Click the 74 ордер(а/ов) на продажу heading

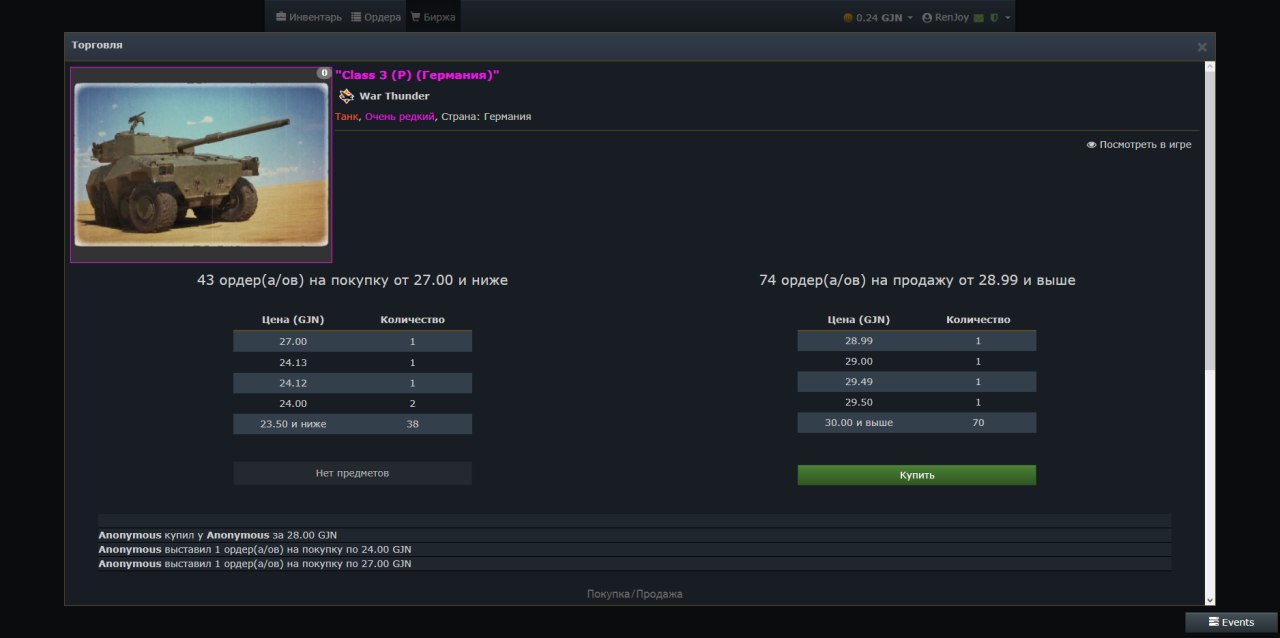pos(917,281)
